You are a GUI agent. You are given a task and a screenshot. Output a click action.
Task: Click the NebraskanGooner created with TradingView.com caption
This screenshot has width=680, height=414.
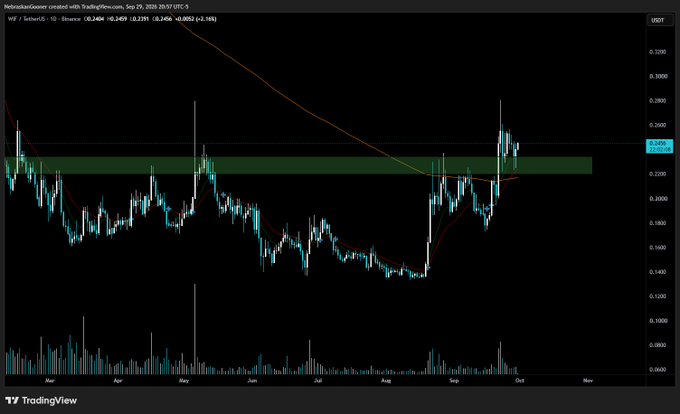point(96,7)
